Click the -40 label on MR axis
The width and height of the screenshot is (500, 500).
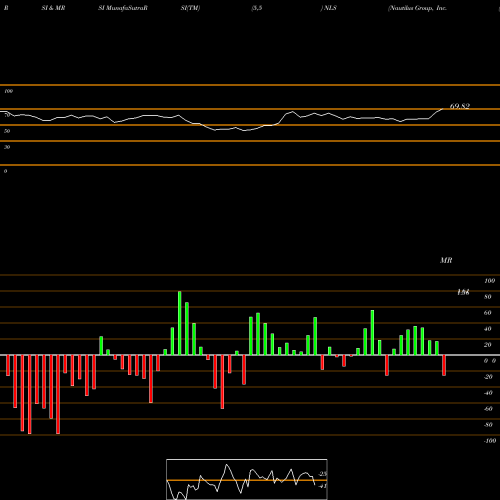pos(488,393)
